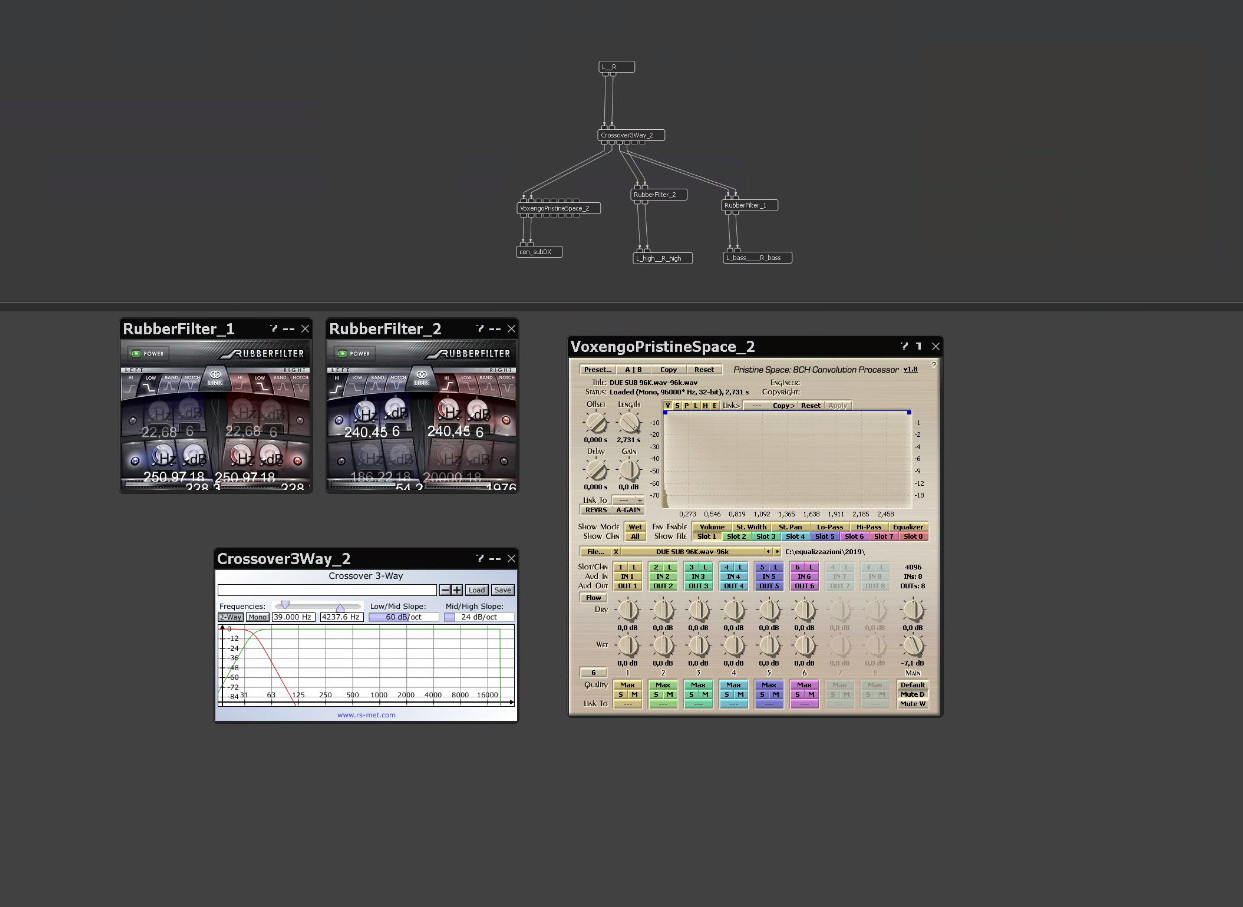
Task: Click Link icon in RubberFilter_2
Action: [x=421, y=380]
